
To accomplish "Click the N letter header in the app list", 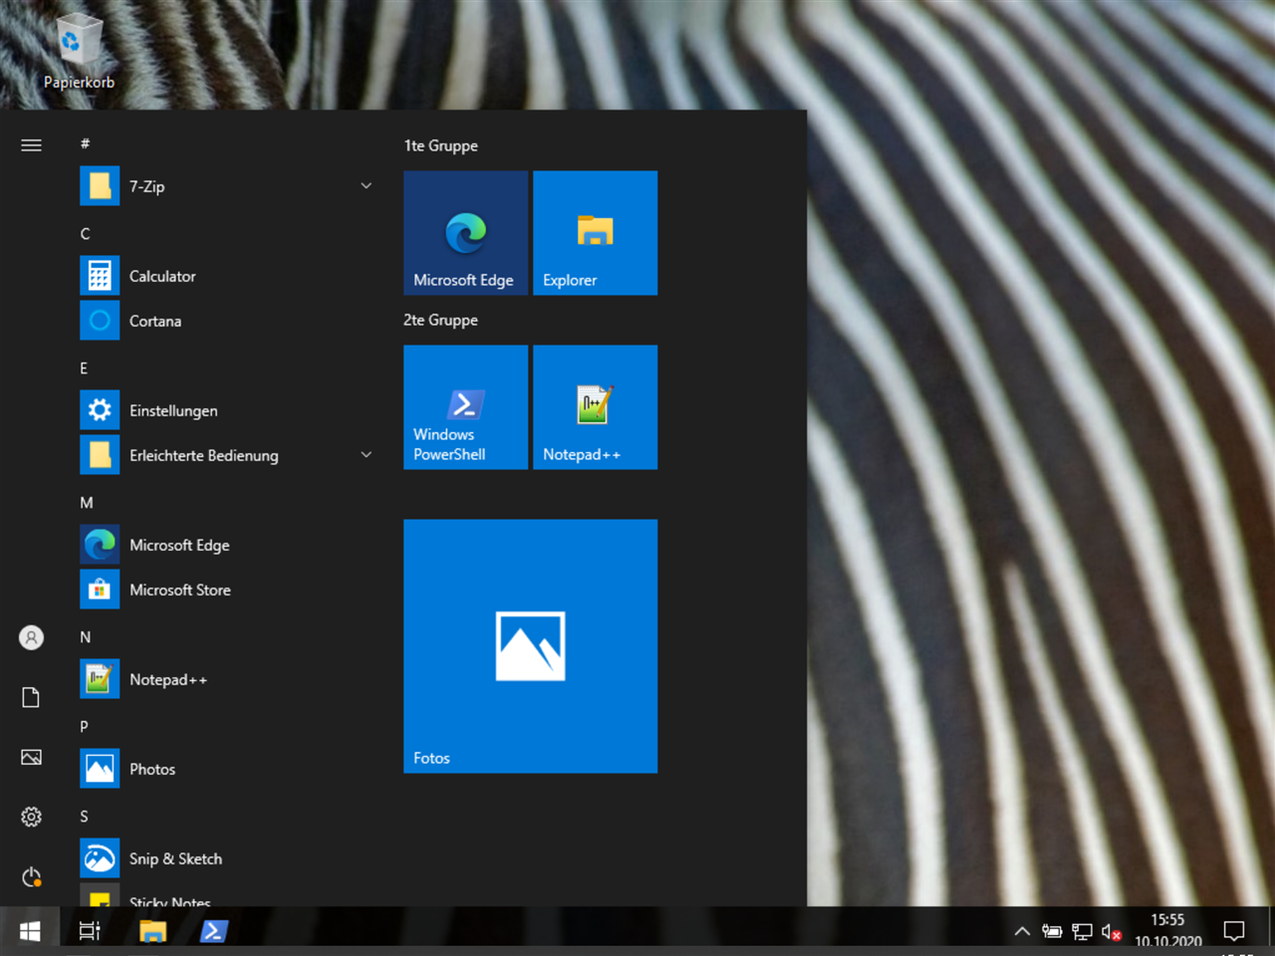I will click(85, 637).
